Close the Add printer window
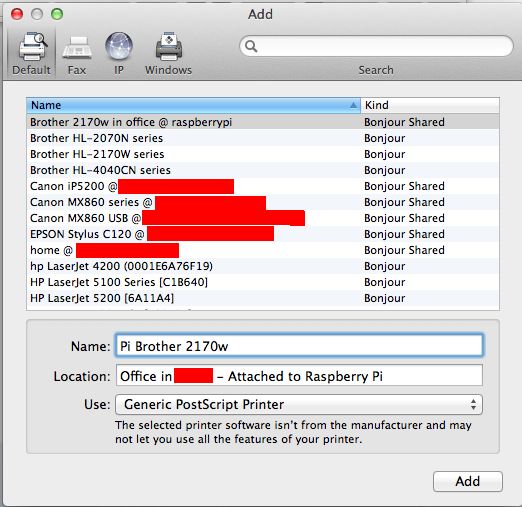522x507 pixels. pyautogui.click(x=17, y=14)
